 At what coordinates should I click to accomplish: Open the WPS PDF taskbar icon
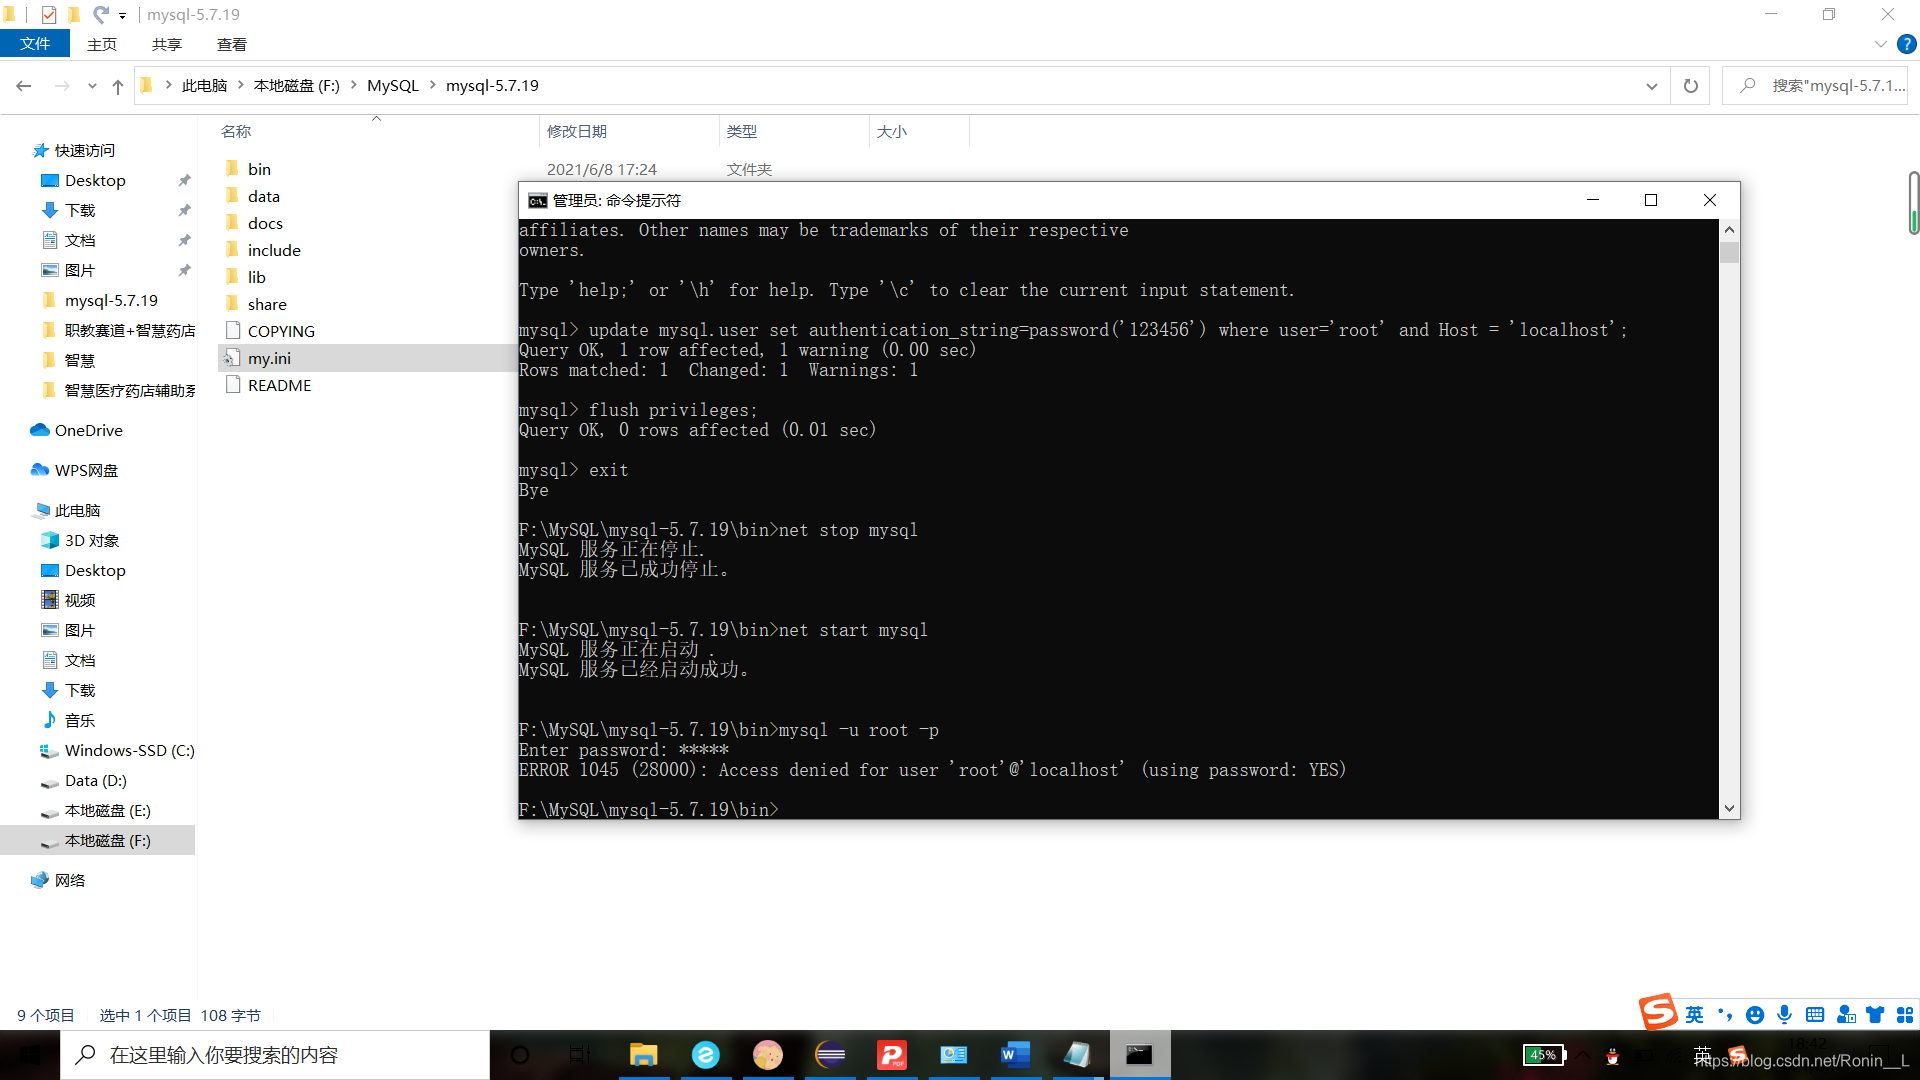(892, 1055)
